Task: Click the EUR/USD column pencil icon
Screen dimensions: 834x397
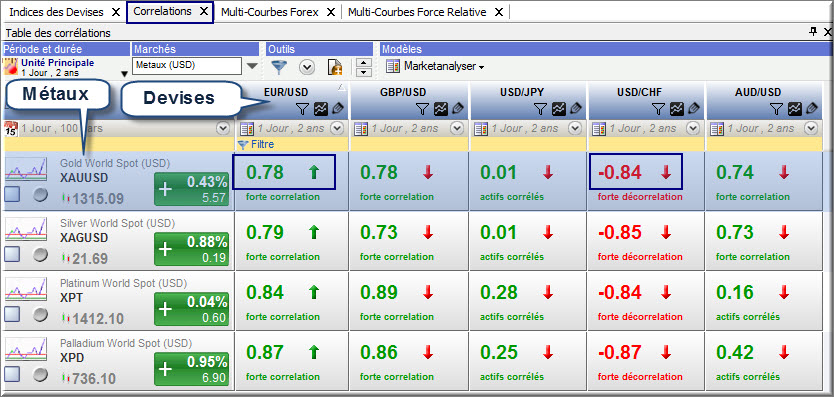Action: (338, 109)
